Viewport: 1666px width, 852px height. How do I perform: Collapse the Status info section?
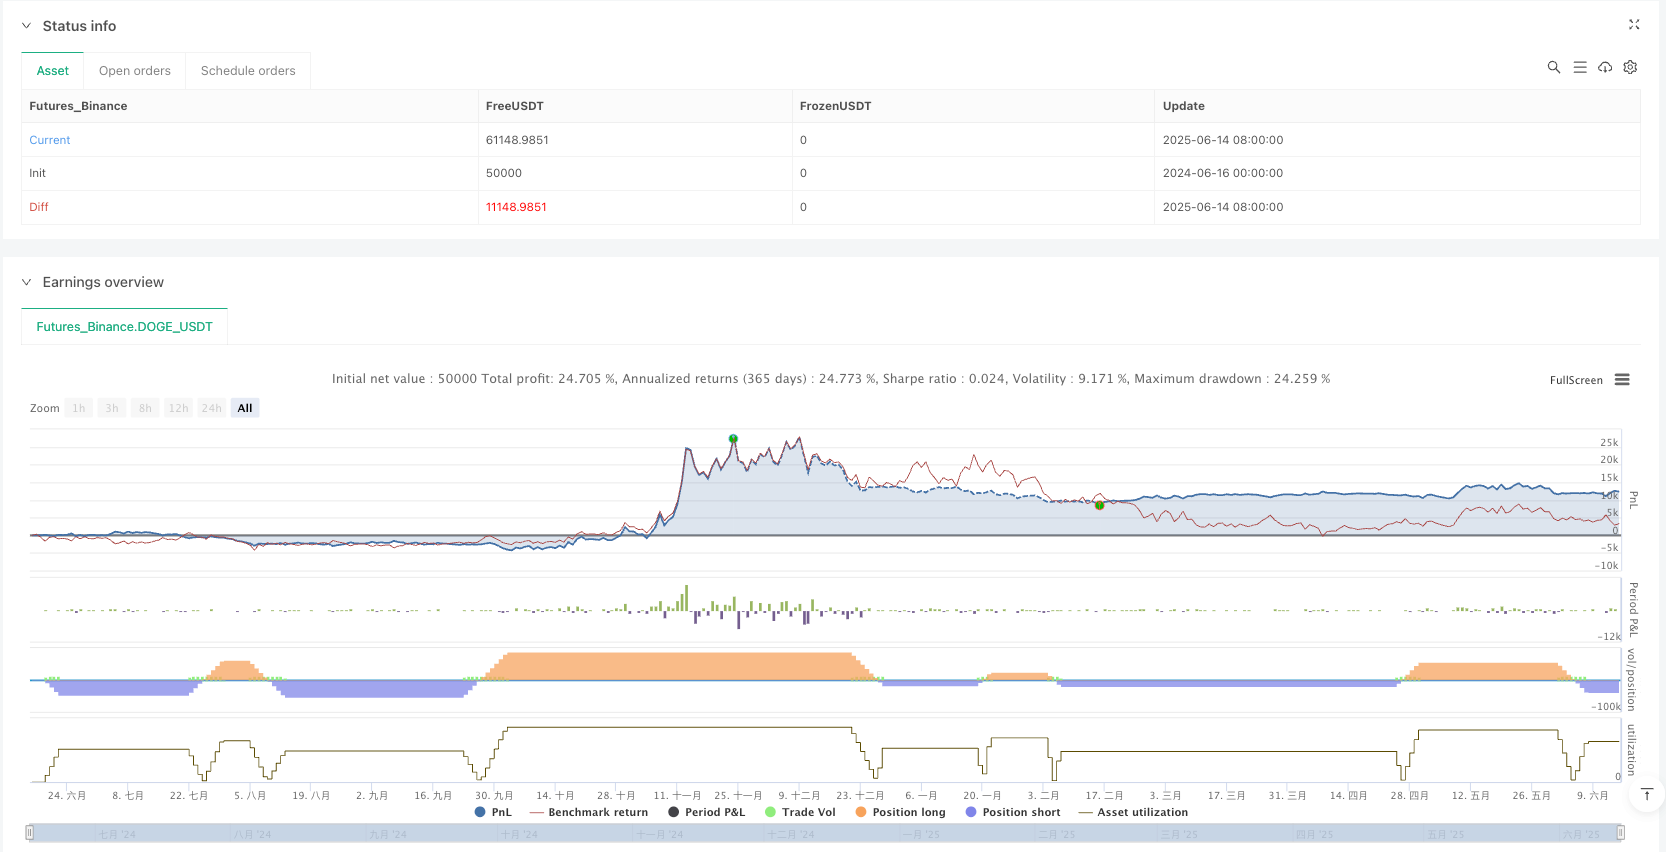[x=27, y=26]
